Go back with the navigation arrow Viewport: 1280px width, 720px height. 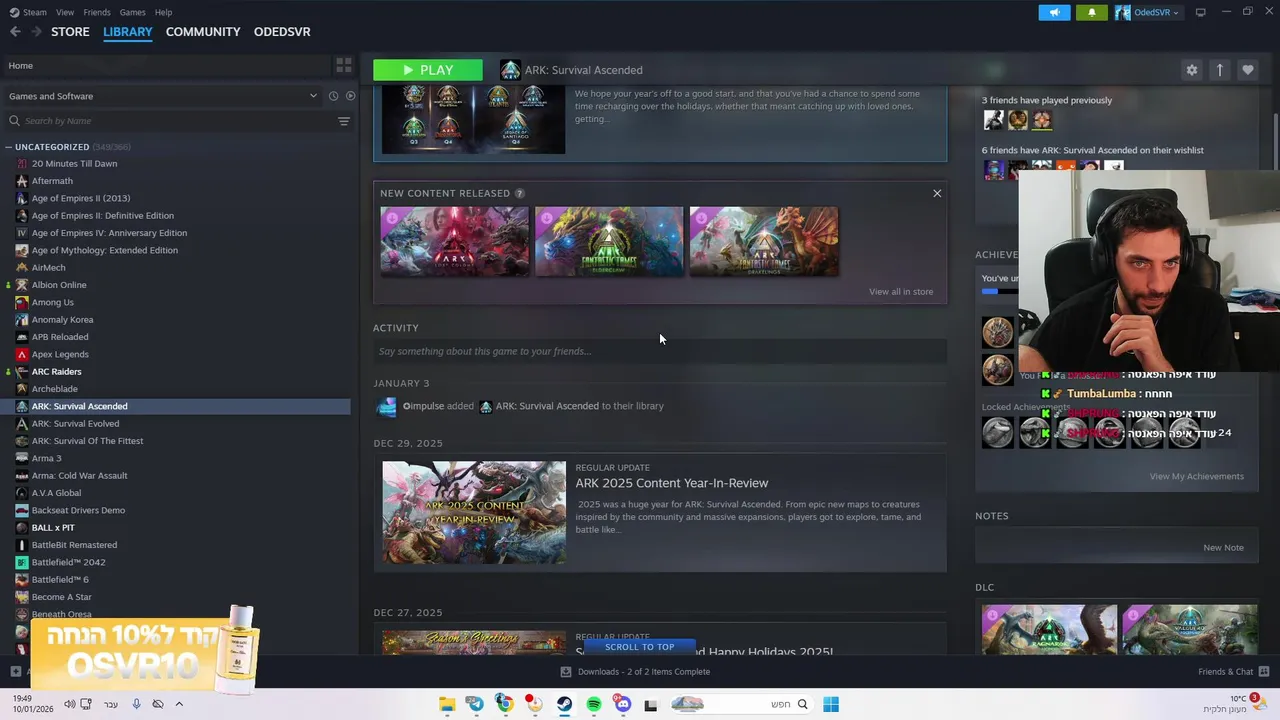coord(15,32)
